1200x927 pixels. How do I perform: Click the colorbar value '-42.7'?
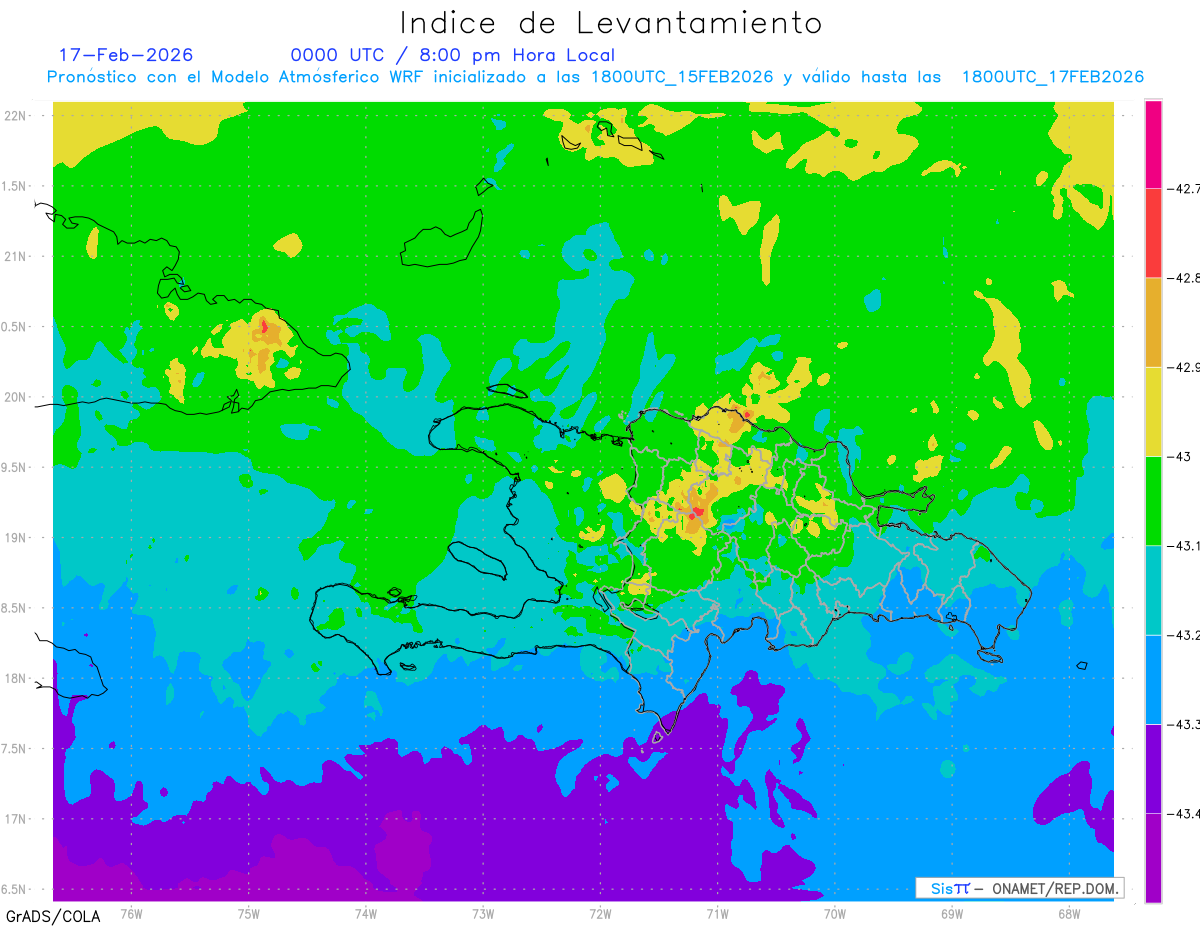1182,189
